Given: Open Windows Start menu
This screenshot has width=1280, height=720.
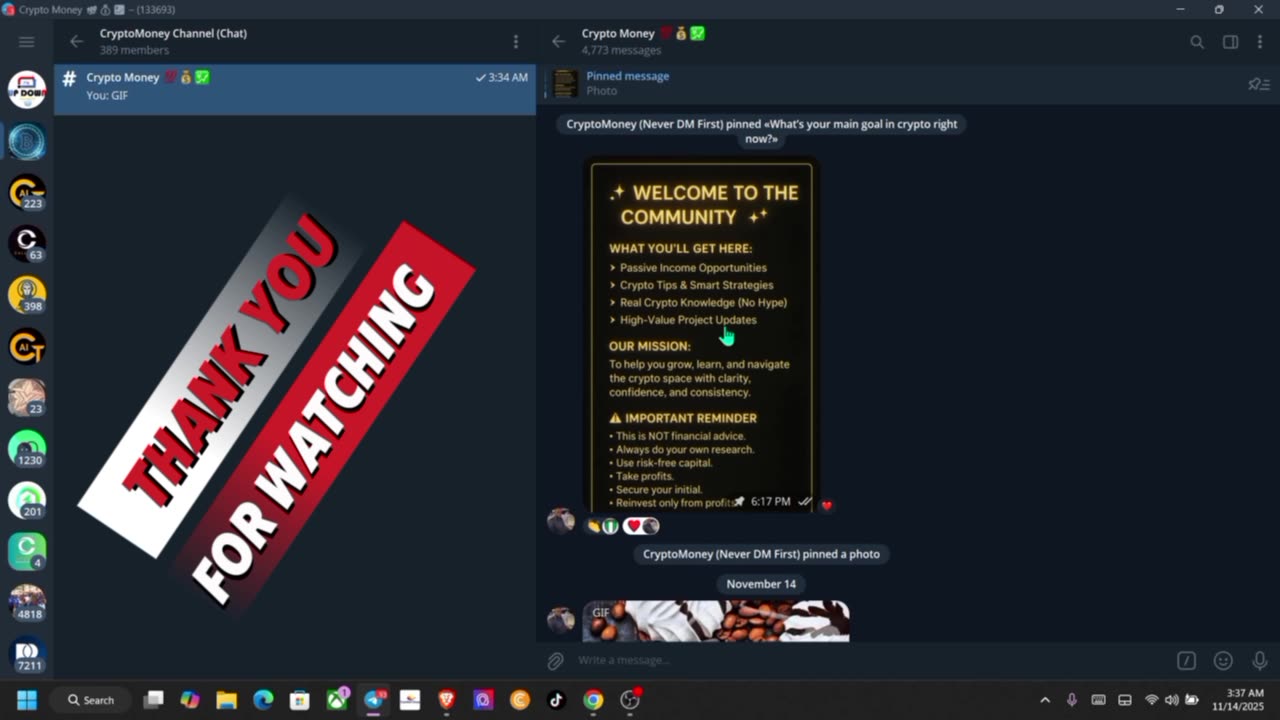Looking at the screenshot, I should click(x=27, y=700).
